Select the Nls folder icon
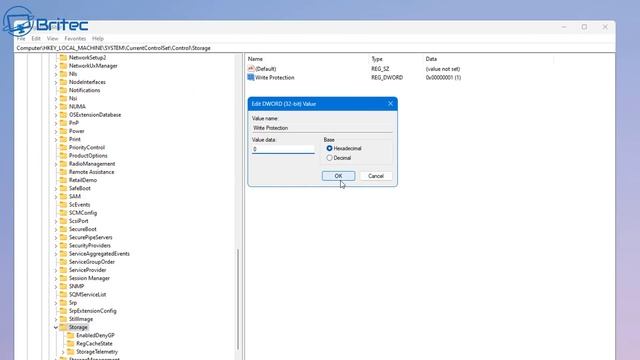Screen dimensions: 640x360 (63, 74)
